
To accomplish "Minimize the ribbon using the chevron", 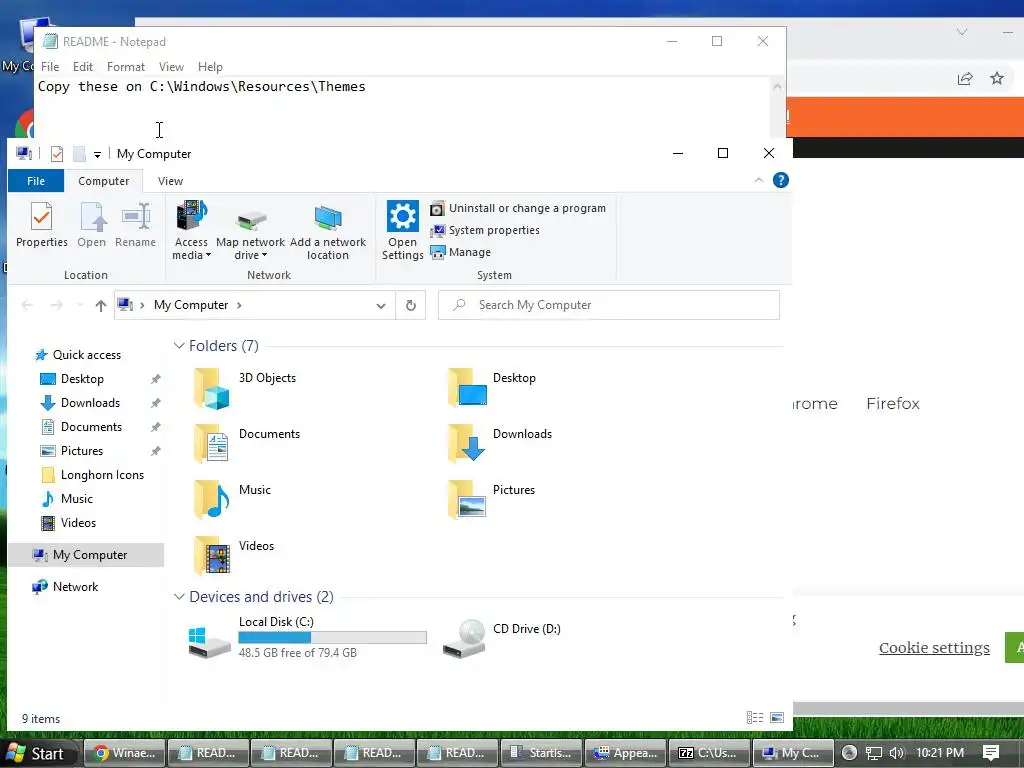I will [759, 180].
